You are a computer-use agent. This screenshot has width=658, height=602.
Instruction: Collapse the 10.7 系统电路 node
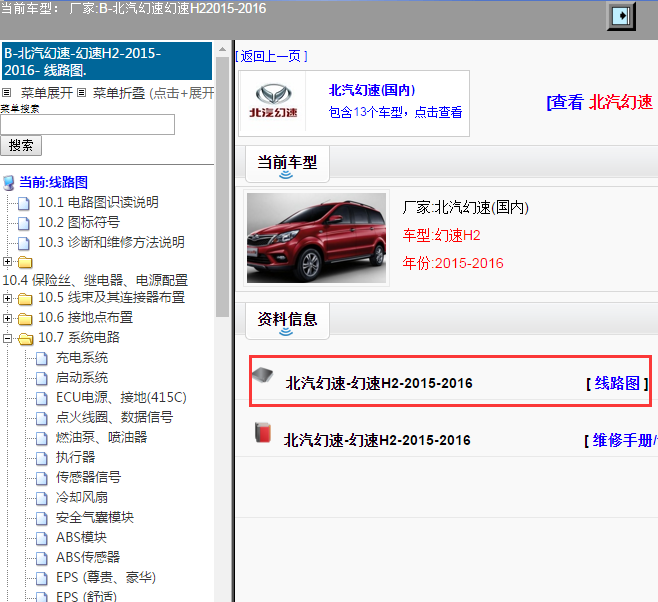(x=7, y=338)
